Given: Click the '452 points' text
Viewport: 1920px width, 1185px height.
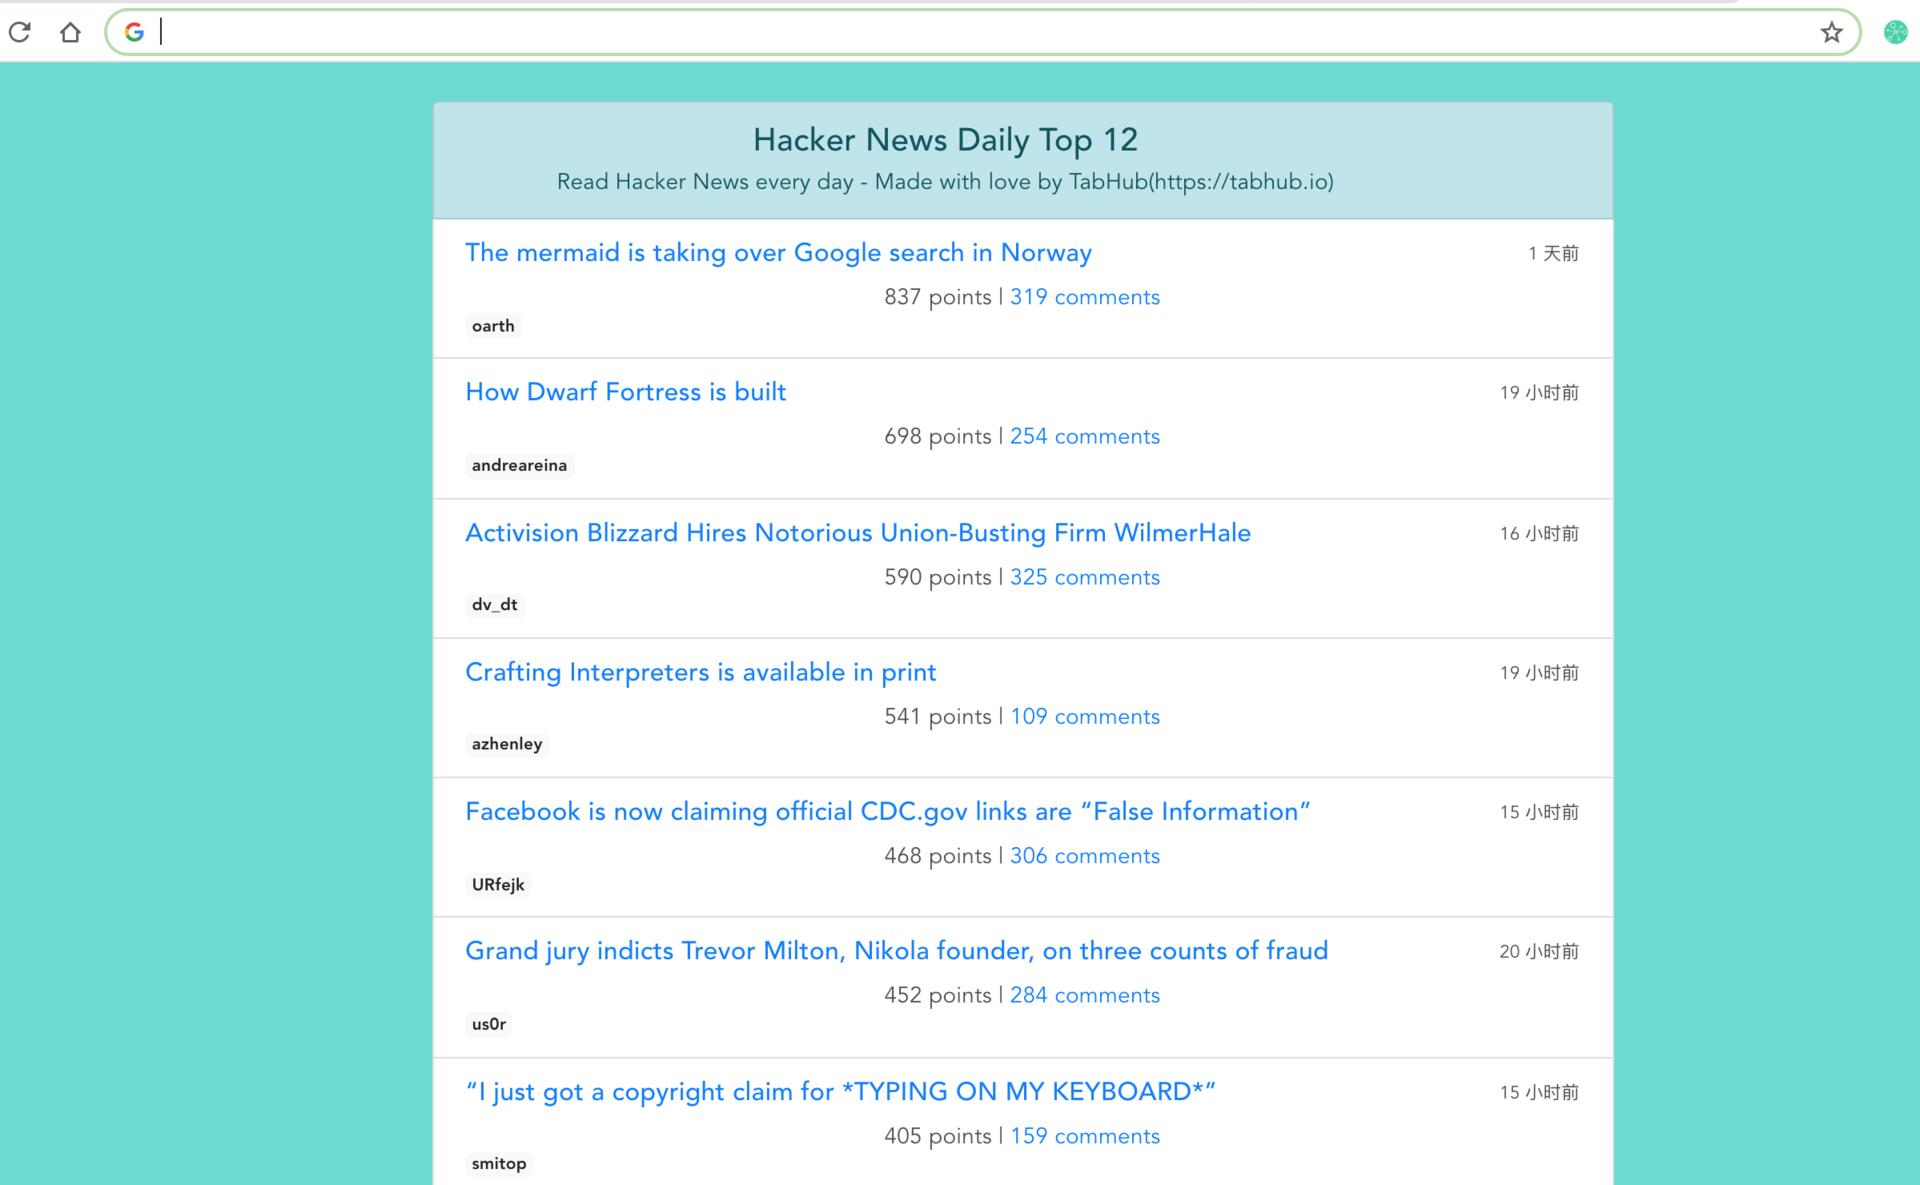Looking at the screenshot, I should click(938, 995).
